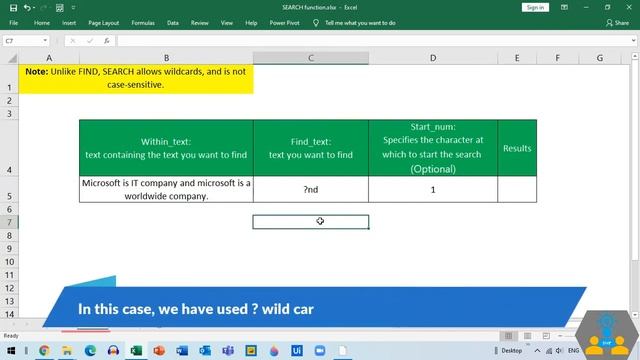
Task: Switch to the Home tab
Action: click(x=42, y=23)
